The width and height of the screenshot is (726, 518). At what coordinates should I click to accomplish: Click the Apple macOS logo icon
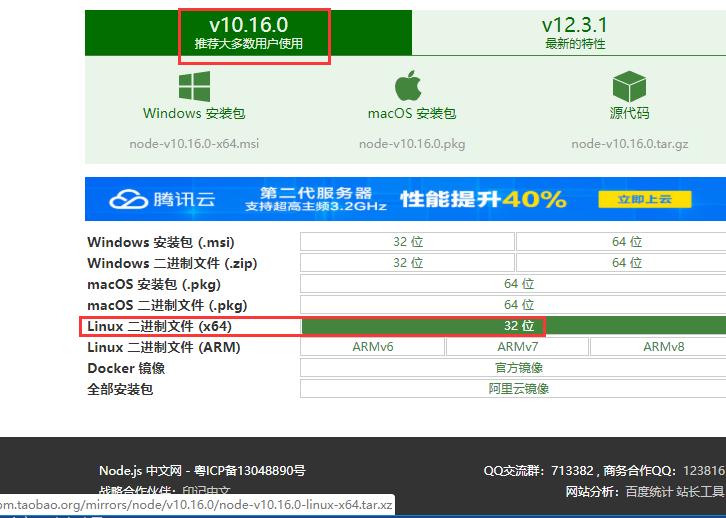pos(408,86)
